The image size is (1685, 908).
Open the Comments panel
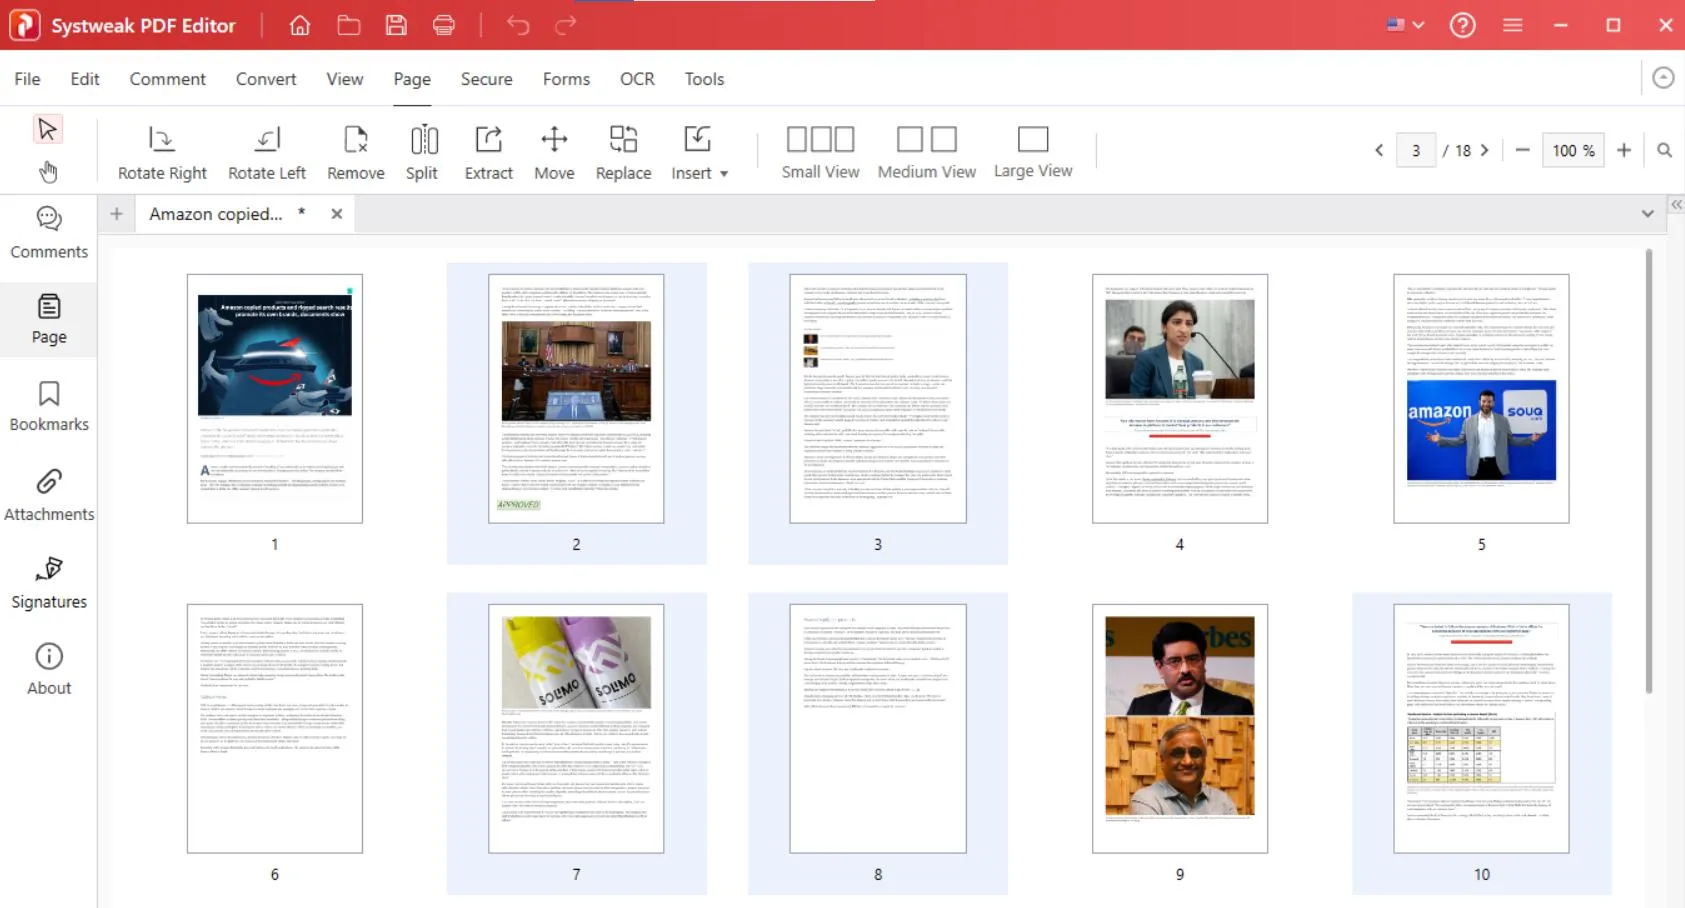point(48,232)
